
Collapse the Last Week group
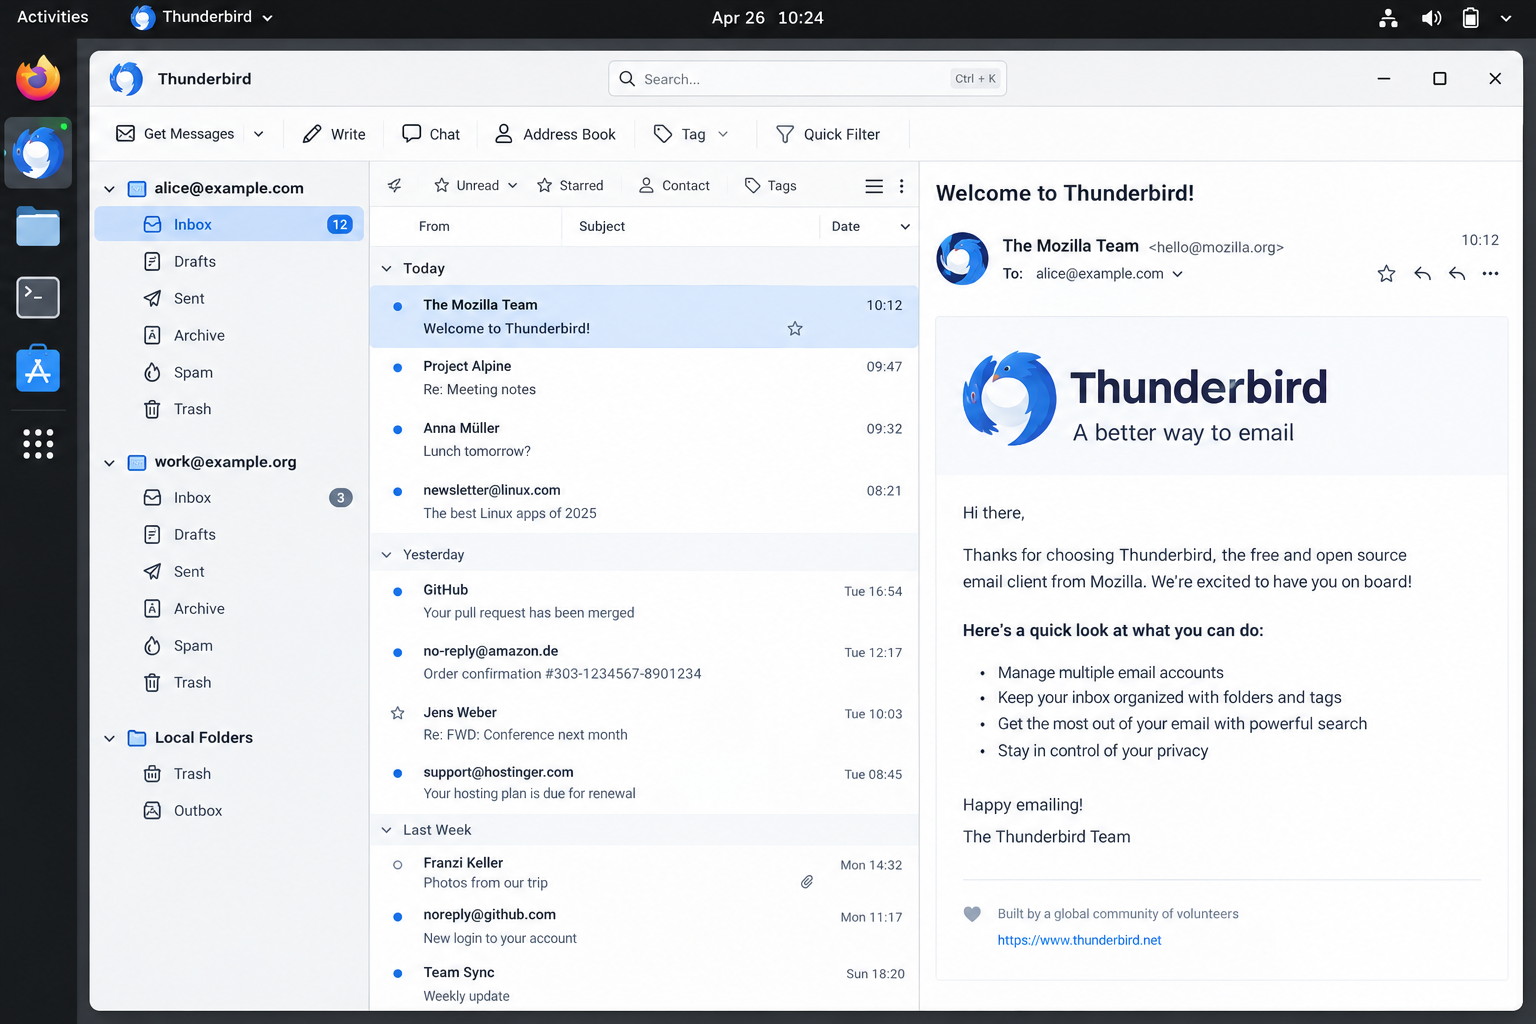387,830
